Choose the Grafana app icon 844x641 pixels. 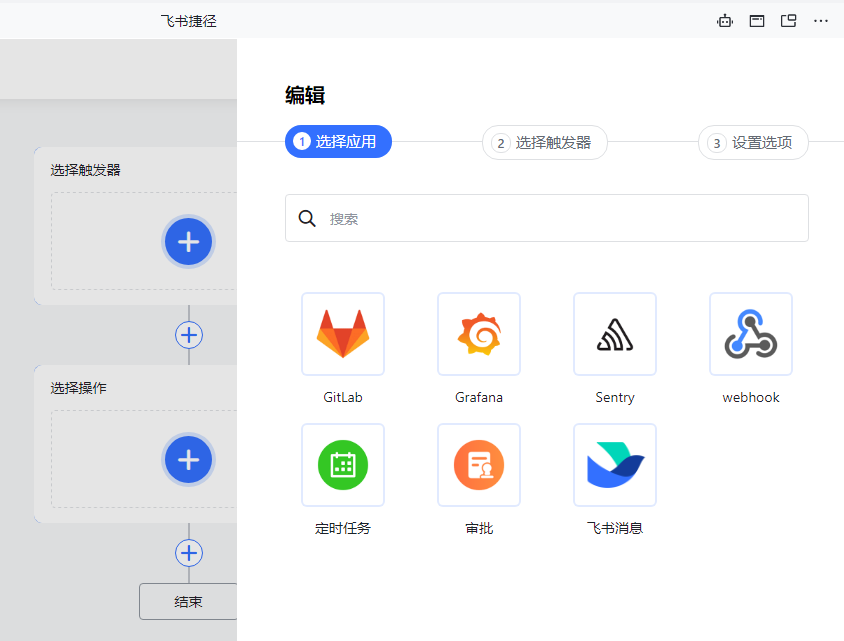[x=479, y=334]
